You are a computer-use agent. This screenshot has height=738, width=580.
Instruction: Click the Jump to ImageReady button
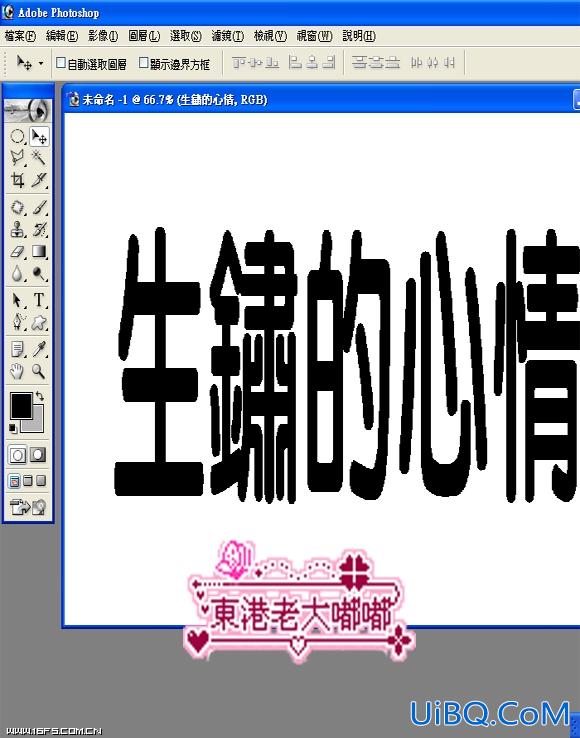28,507
